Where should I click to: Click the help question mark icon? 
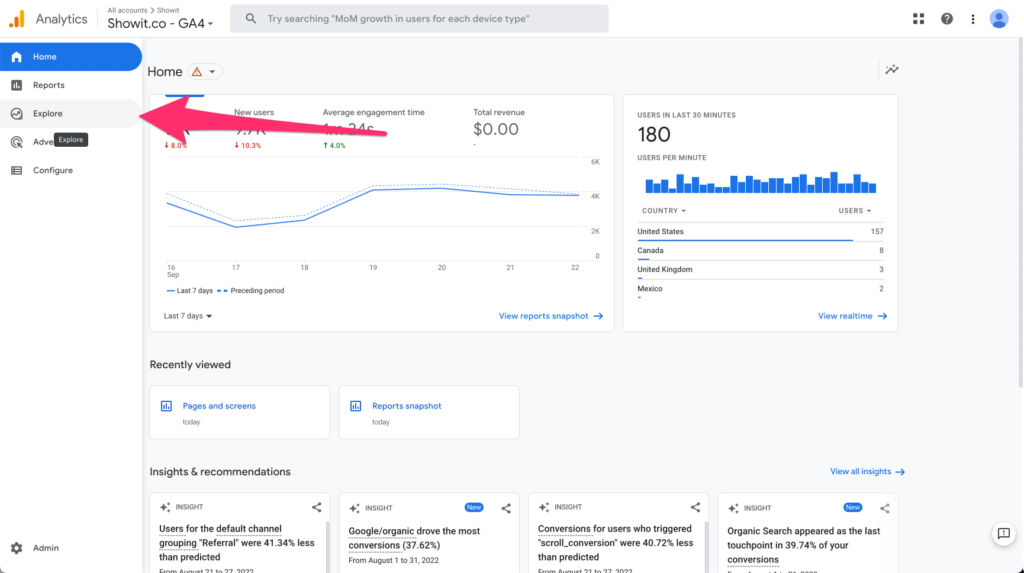[946, 19]
